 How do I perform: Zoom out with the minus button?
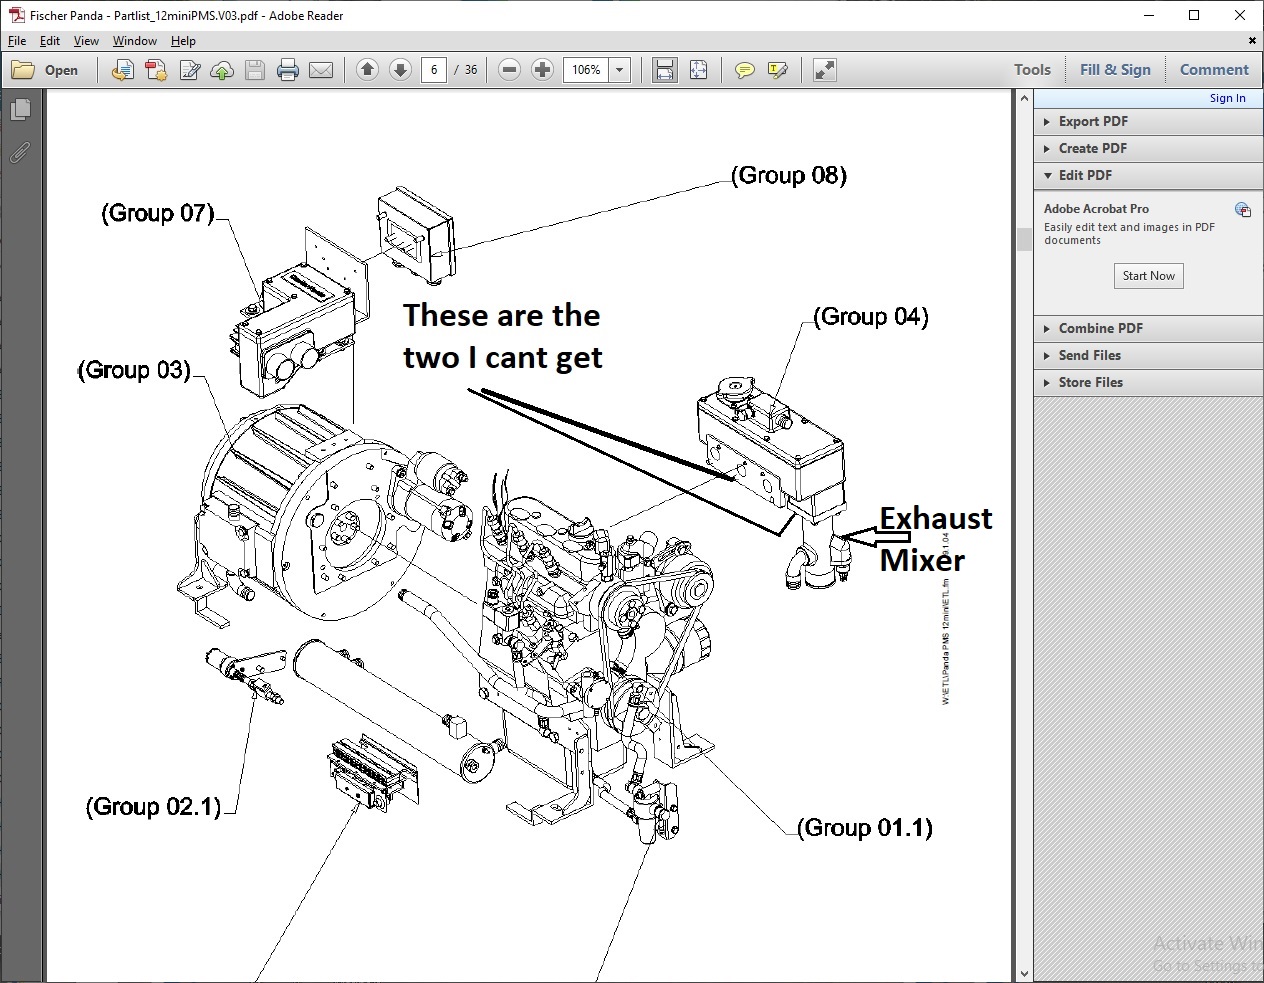[509, 70]
